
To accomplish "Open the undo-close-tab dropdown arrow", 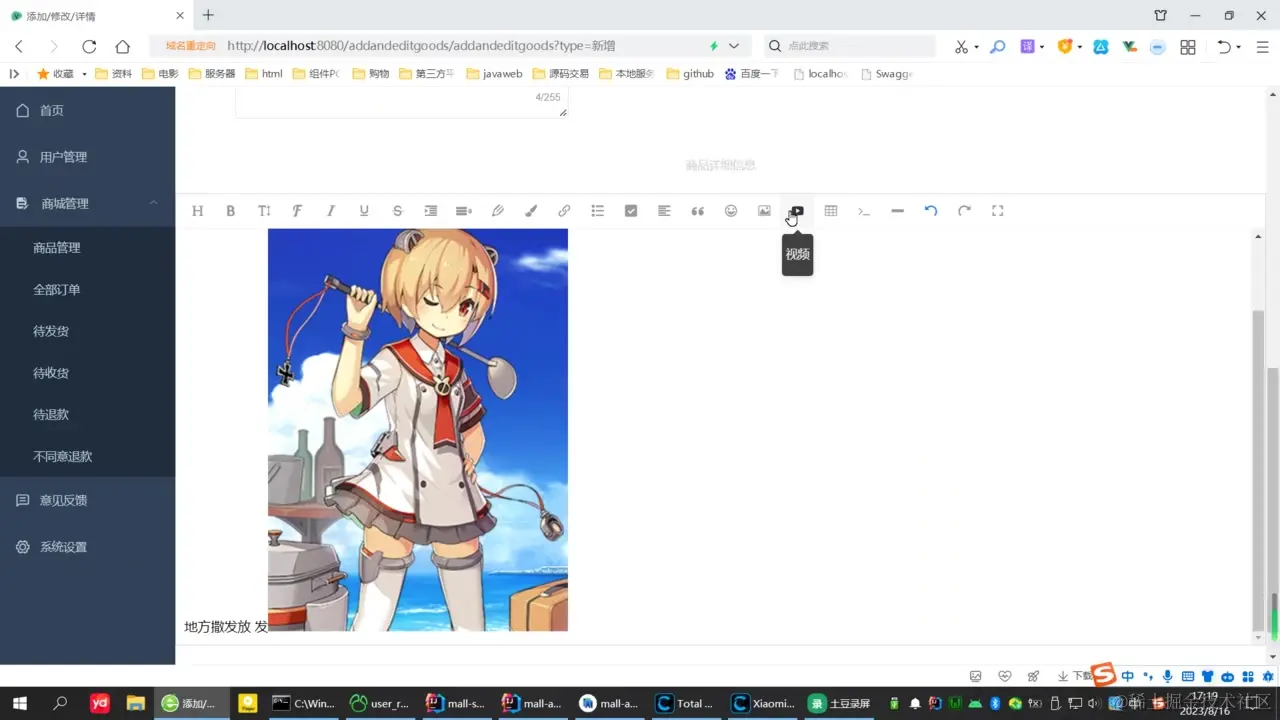I will 1238,47.
